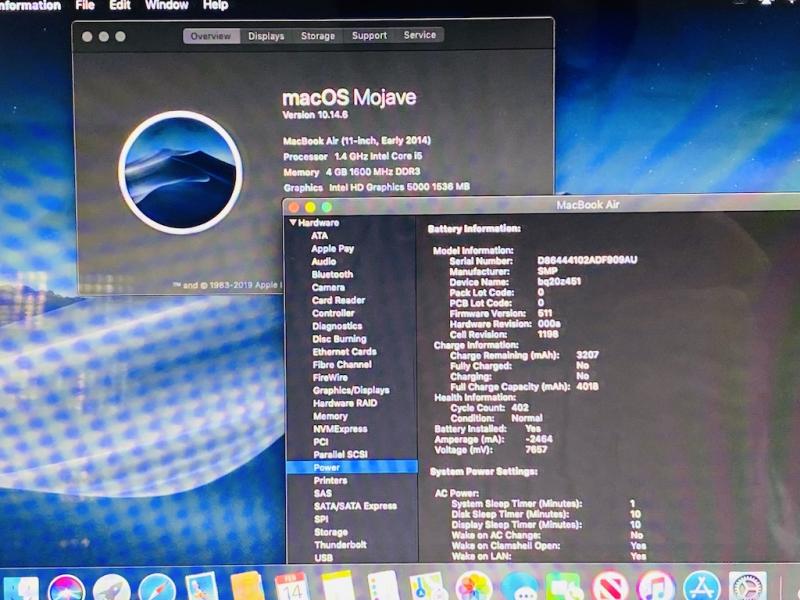This screenshot has width=800, height=600.
Task: Switch to the Displays tab
Action: coord(266,36)
